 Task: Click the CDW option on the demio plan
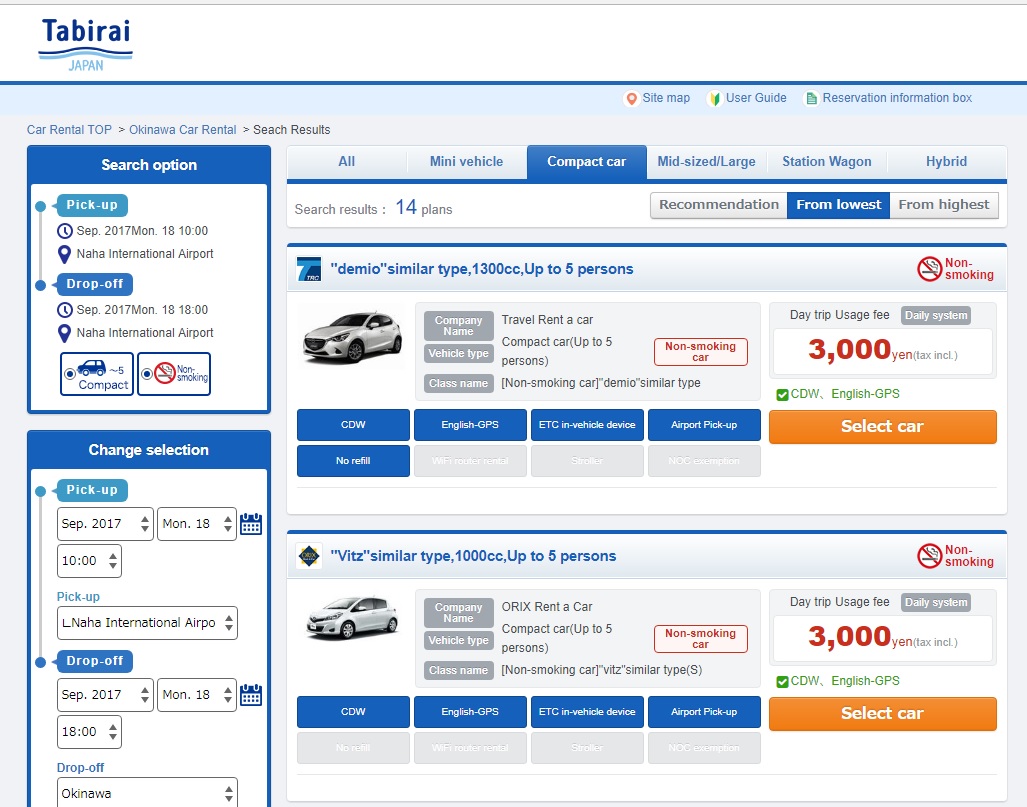tap(354, 425)
